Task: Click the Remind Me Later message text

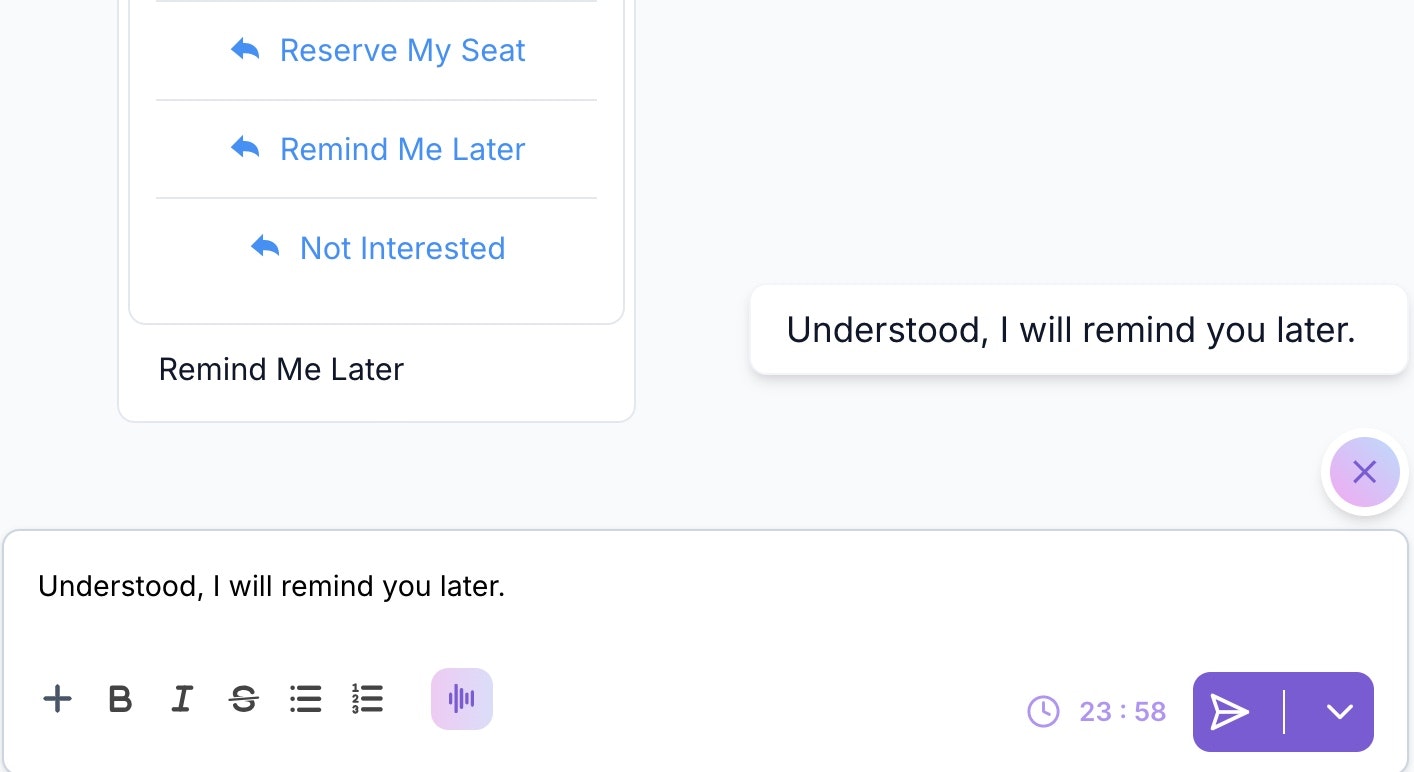Action: click(281, 370)
